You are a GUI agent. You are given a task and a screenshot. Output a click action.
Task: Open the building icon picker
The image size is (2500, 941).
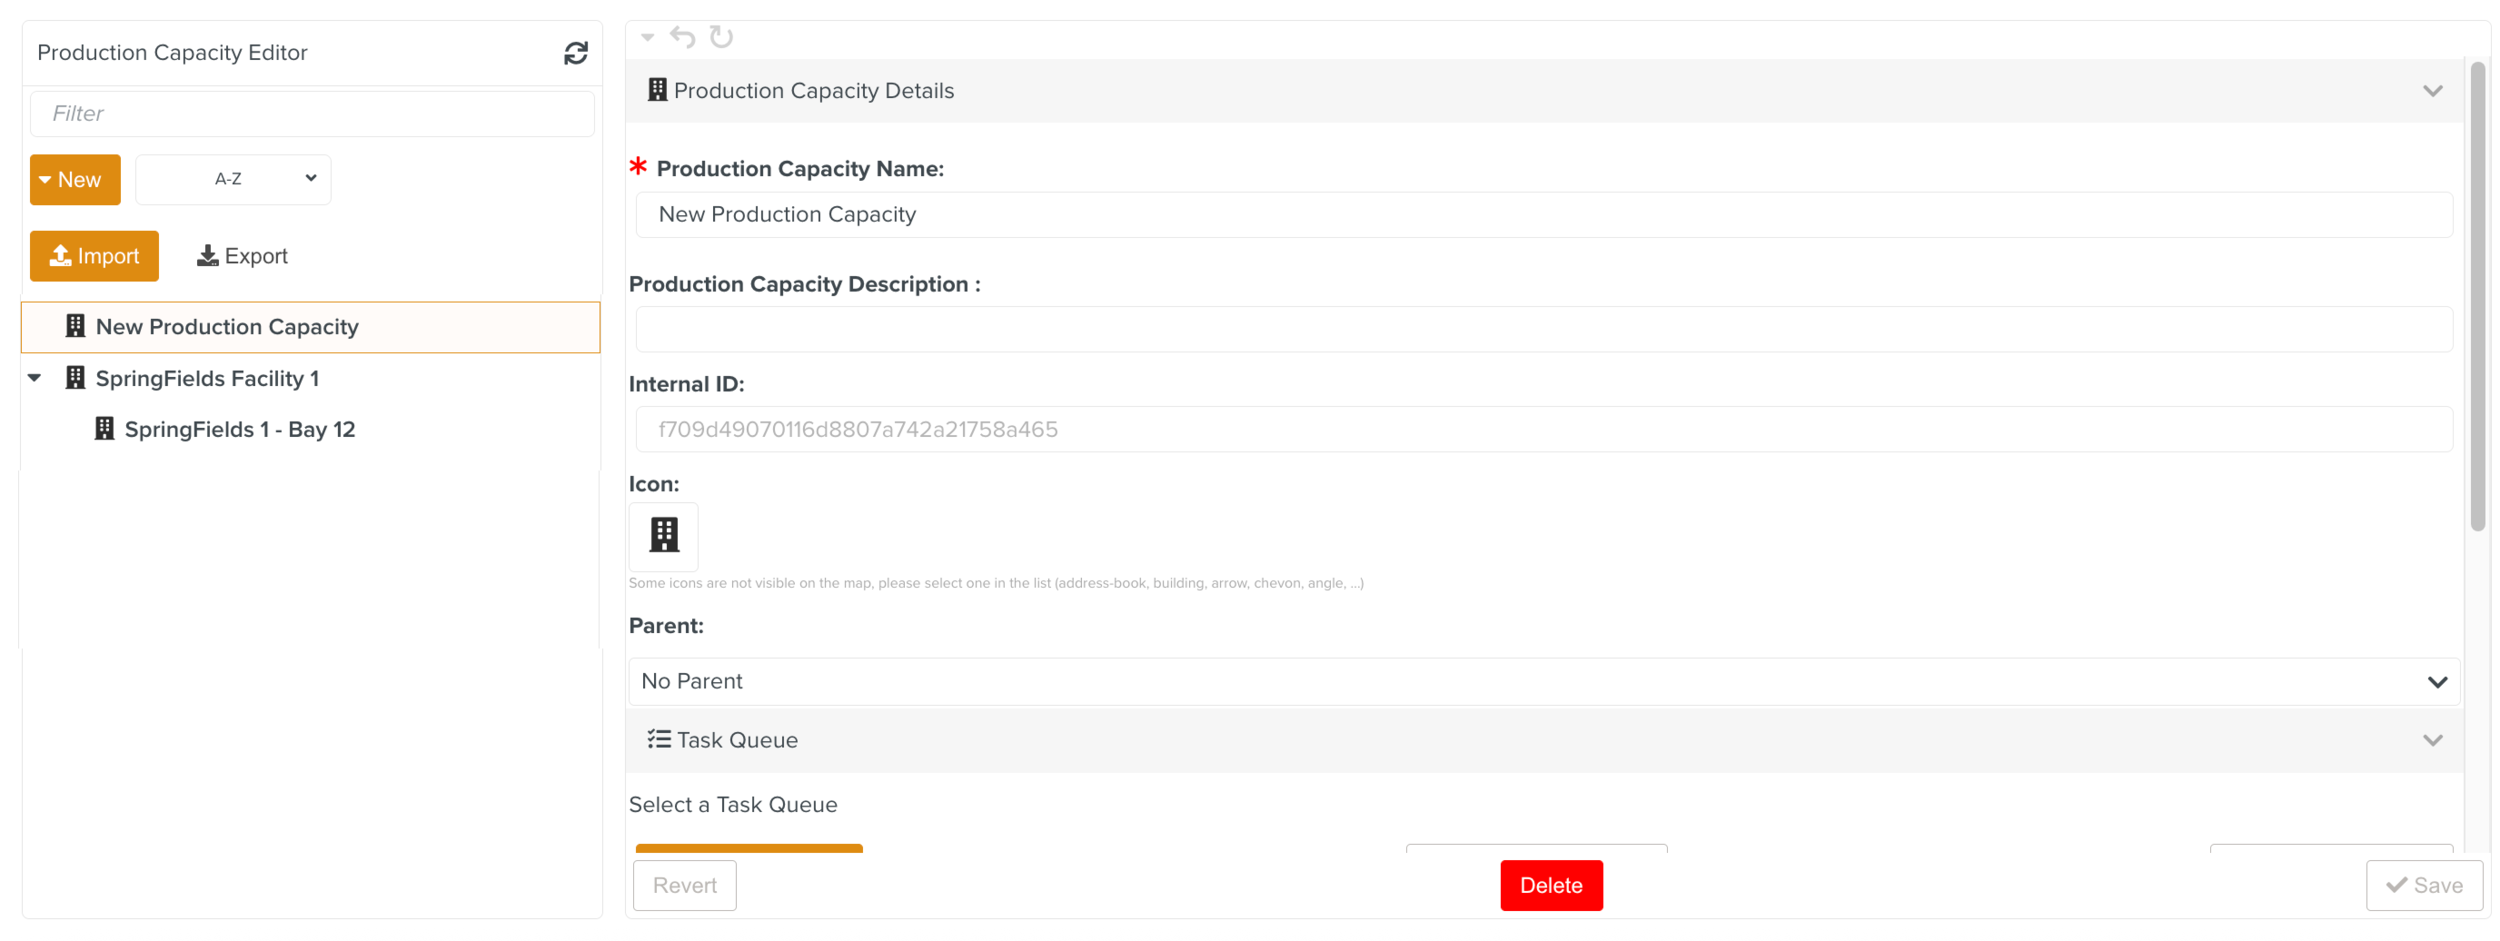point(663,535)
